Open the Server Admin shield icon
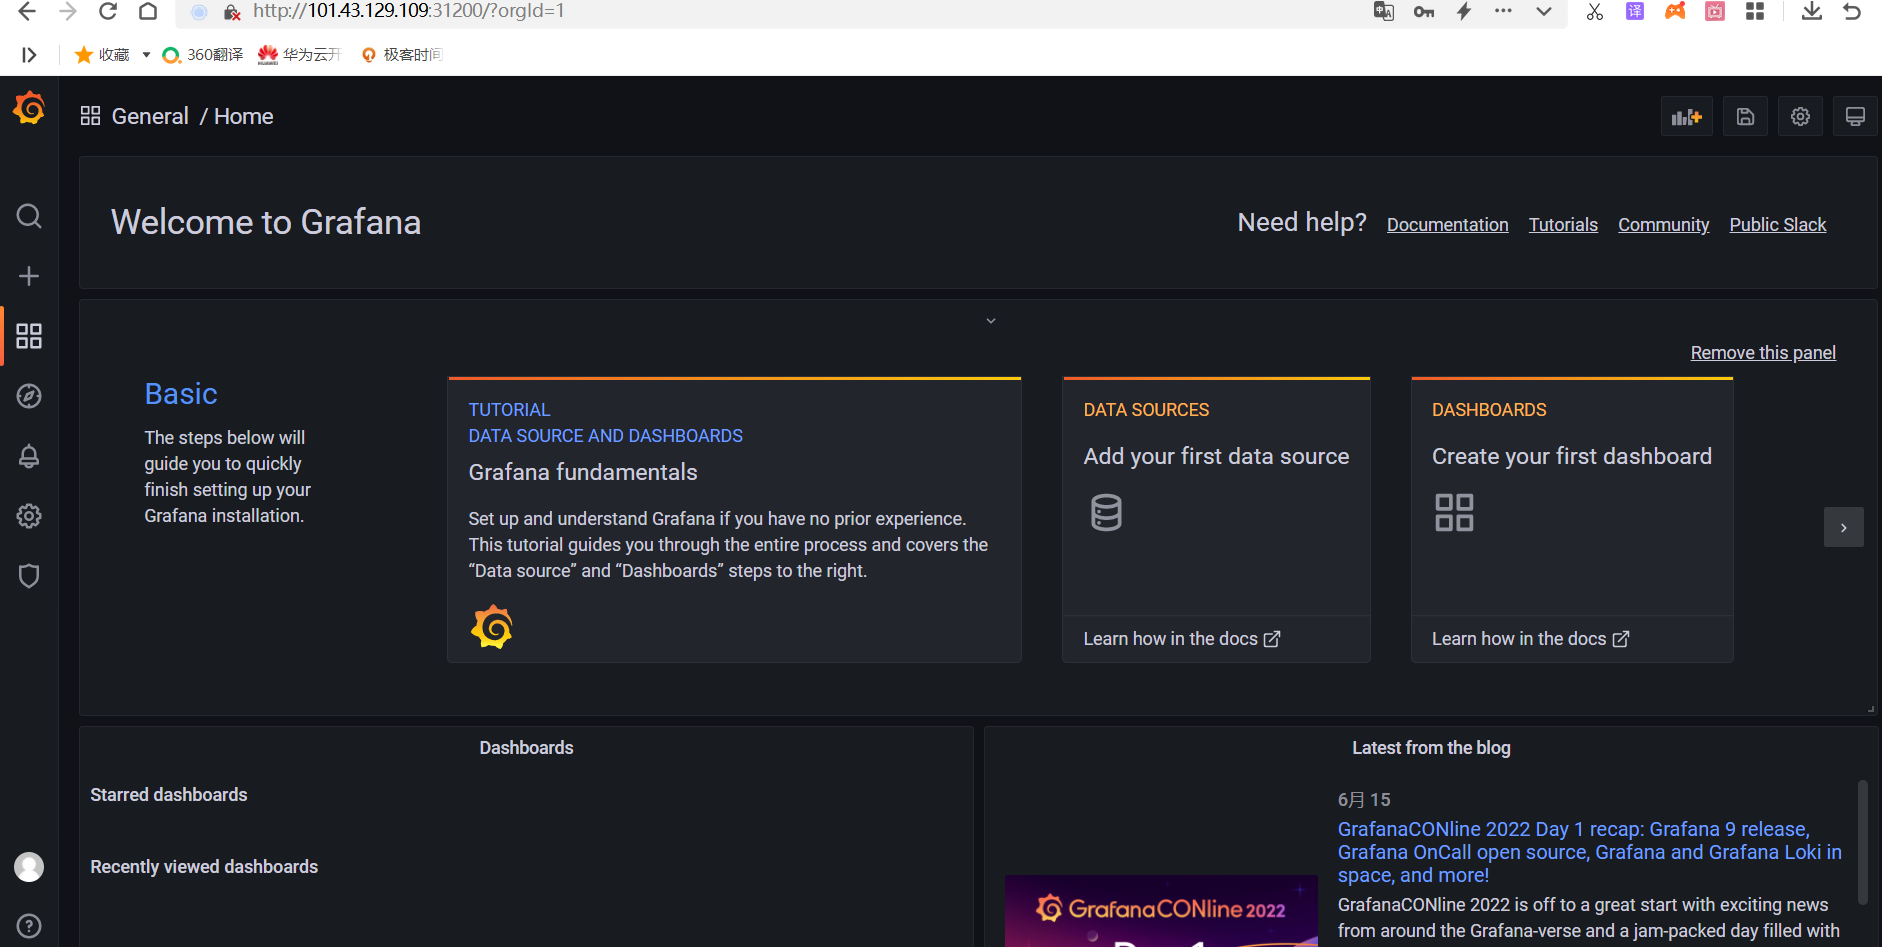 29,576
